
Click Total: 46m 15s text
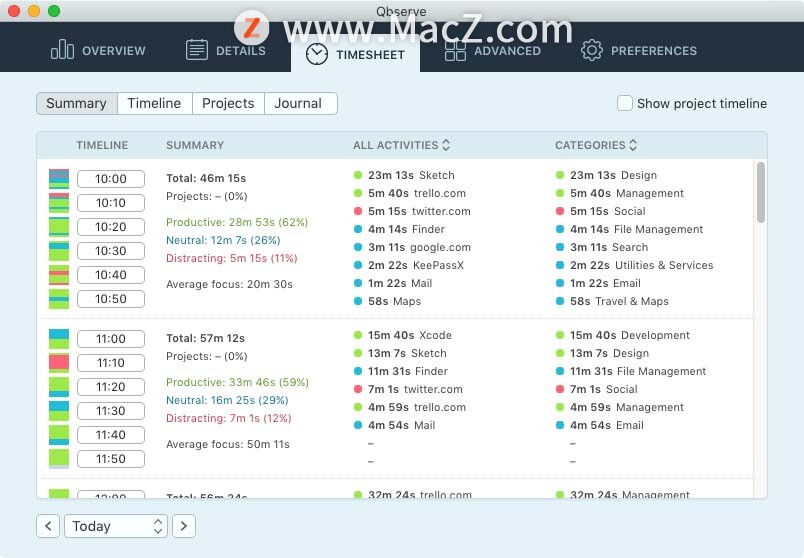click(x=206, y=178)
